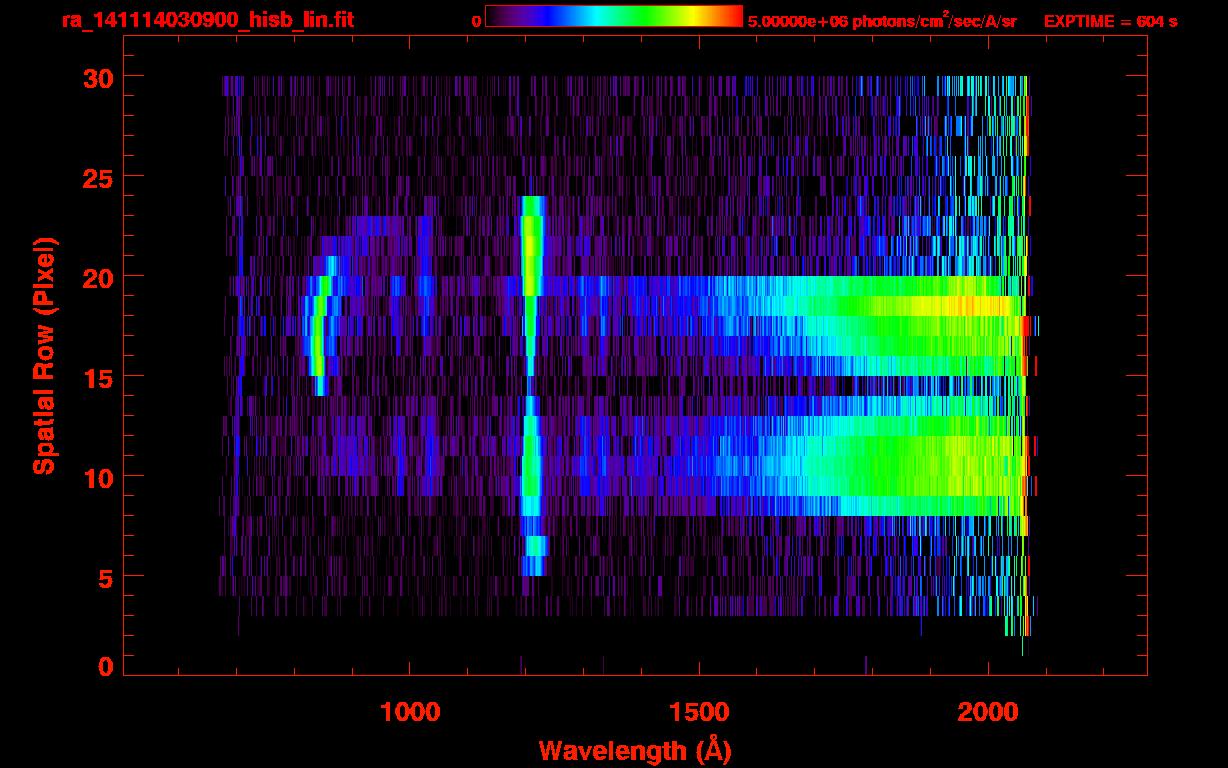Click the intensity color bar legend
1228x768 pixels.
pos(614,17)
